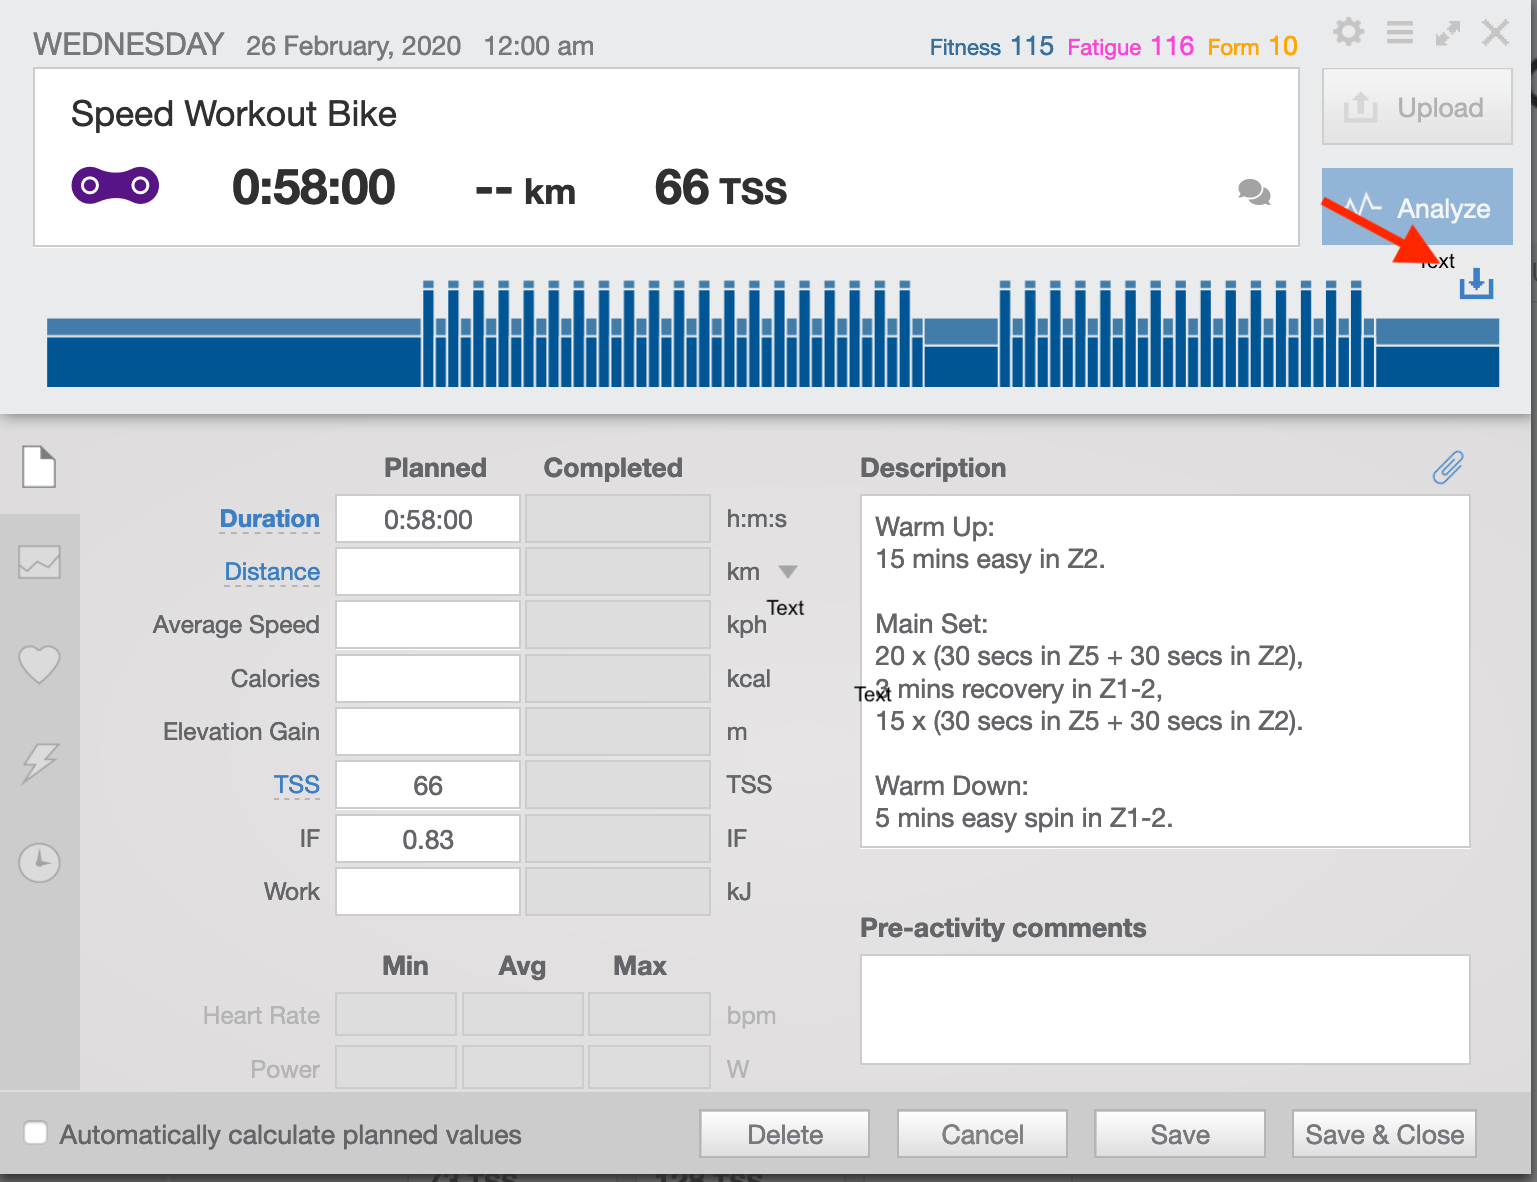Open the graph panel in left sidebar
Image resolution: width=1537 pixels, height=1182 pixels.
click(x=39, y=562)
